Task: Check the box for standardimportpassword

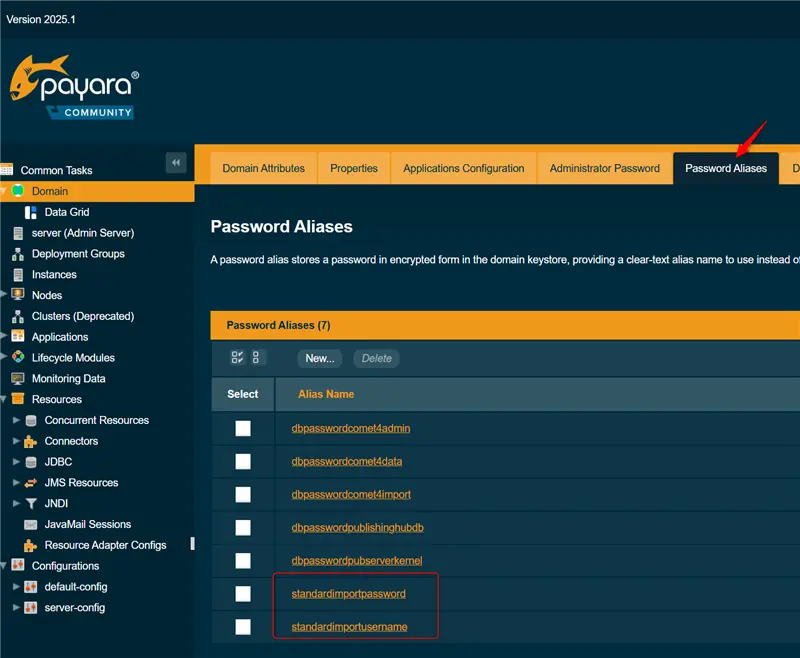Action: pos(243,594)
